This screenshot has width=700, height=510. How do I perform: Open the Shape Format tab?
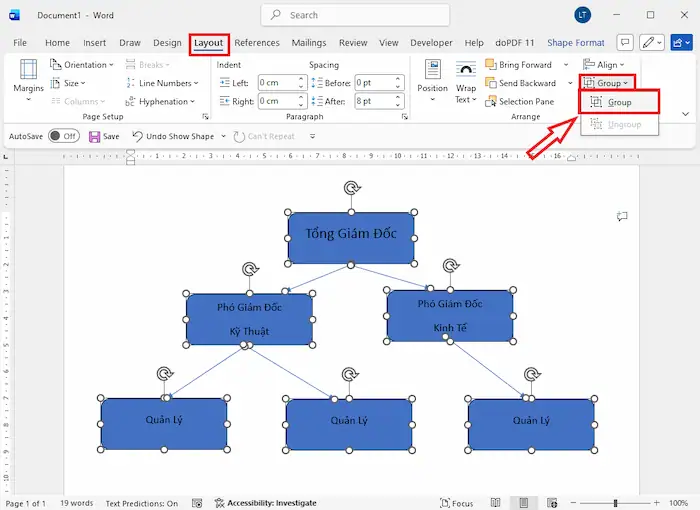(x=576, y=43)
